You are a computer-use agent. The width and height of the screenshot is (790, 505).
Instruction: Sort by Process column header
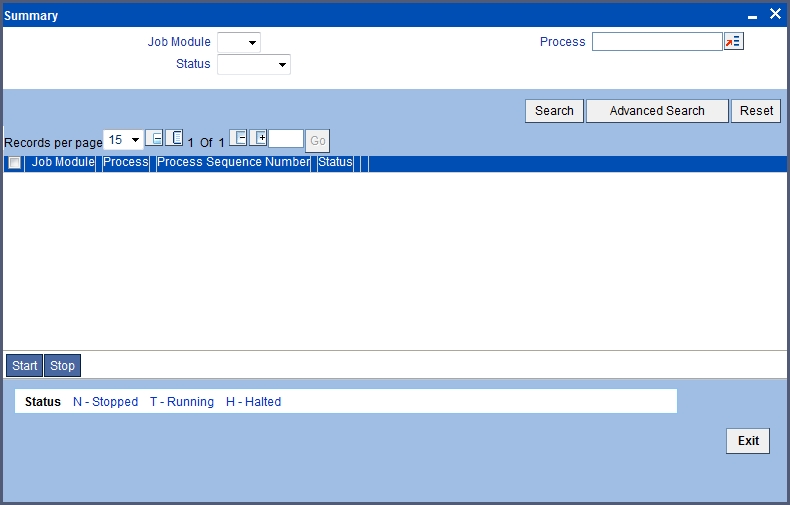[126, 162]
